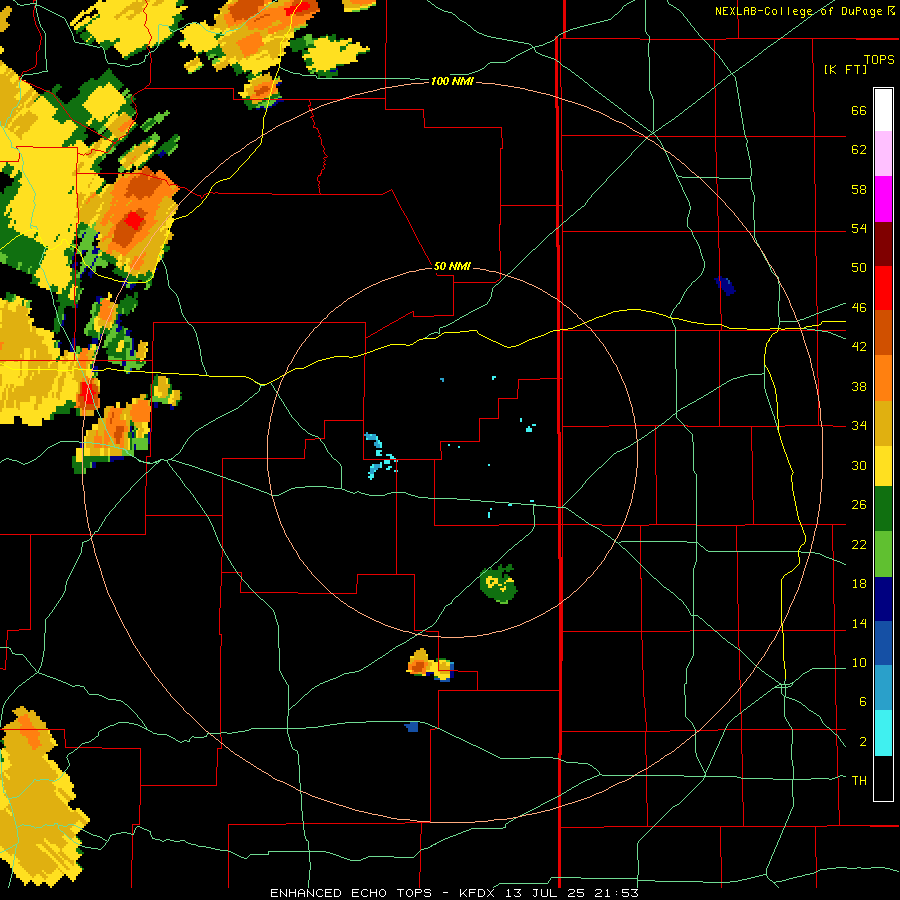Click the gold legend band between 34 and 38
The image size is (900, 900).
(x=883, y=423)
